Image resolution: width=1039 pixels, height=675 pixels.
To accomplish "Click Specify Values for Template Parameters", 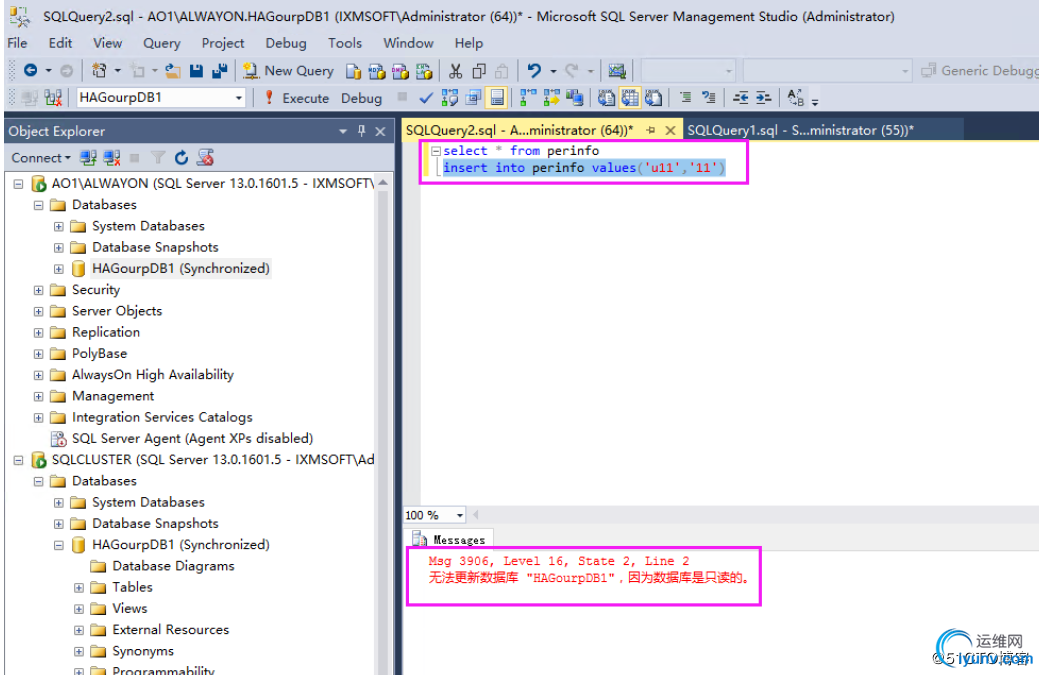I will coord(795,98).
